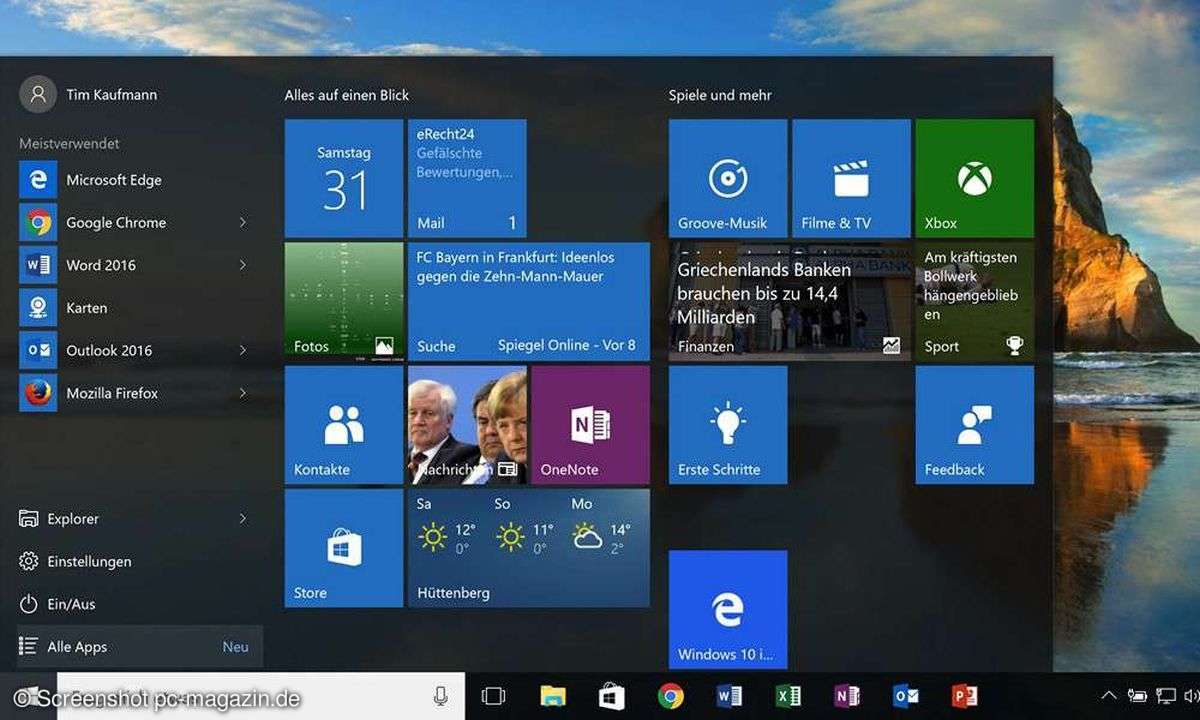Expand Mozilla Firefox jump list arrow

coord(243,393)
